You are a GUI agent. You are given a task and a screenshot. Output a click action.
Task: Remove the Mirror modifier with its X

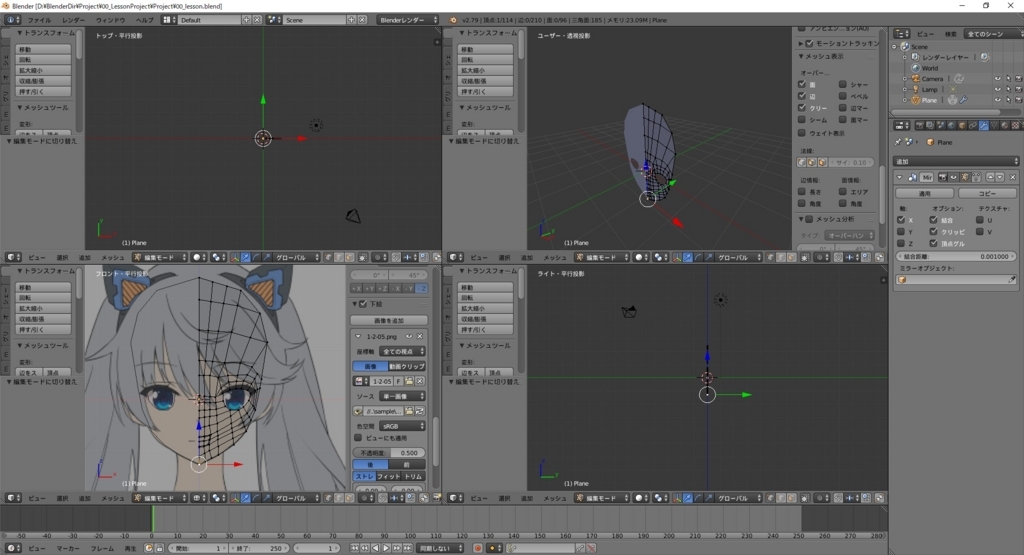tap(1012, 177)
